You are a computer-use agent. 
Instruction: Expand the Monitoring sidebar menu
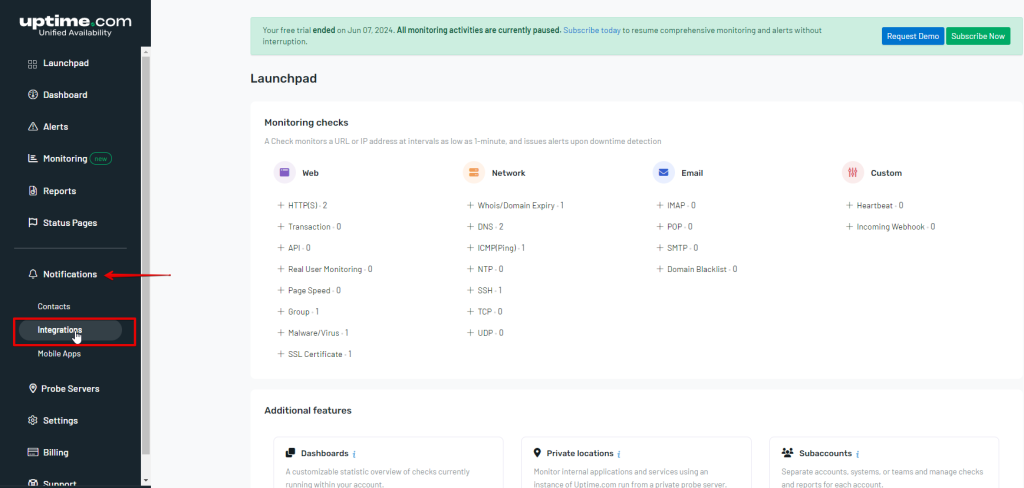(65, 159)
